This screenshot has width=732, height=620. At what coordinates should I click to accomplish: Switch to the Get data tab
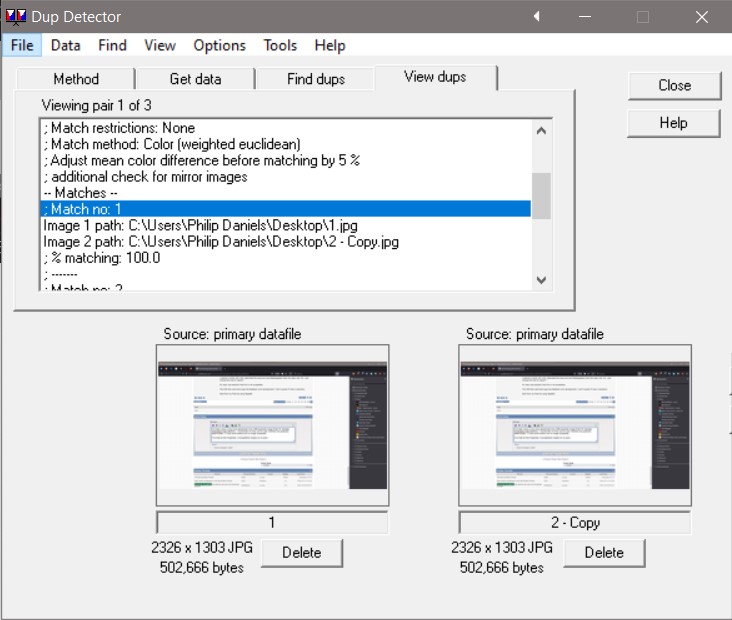coord(196,79)
